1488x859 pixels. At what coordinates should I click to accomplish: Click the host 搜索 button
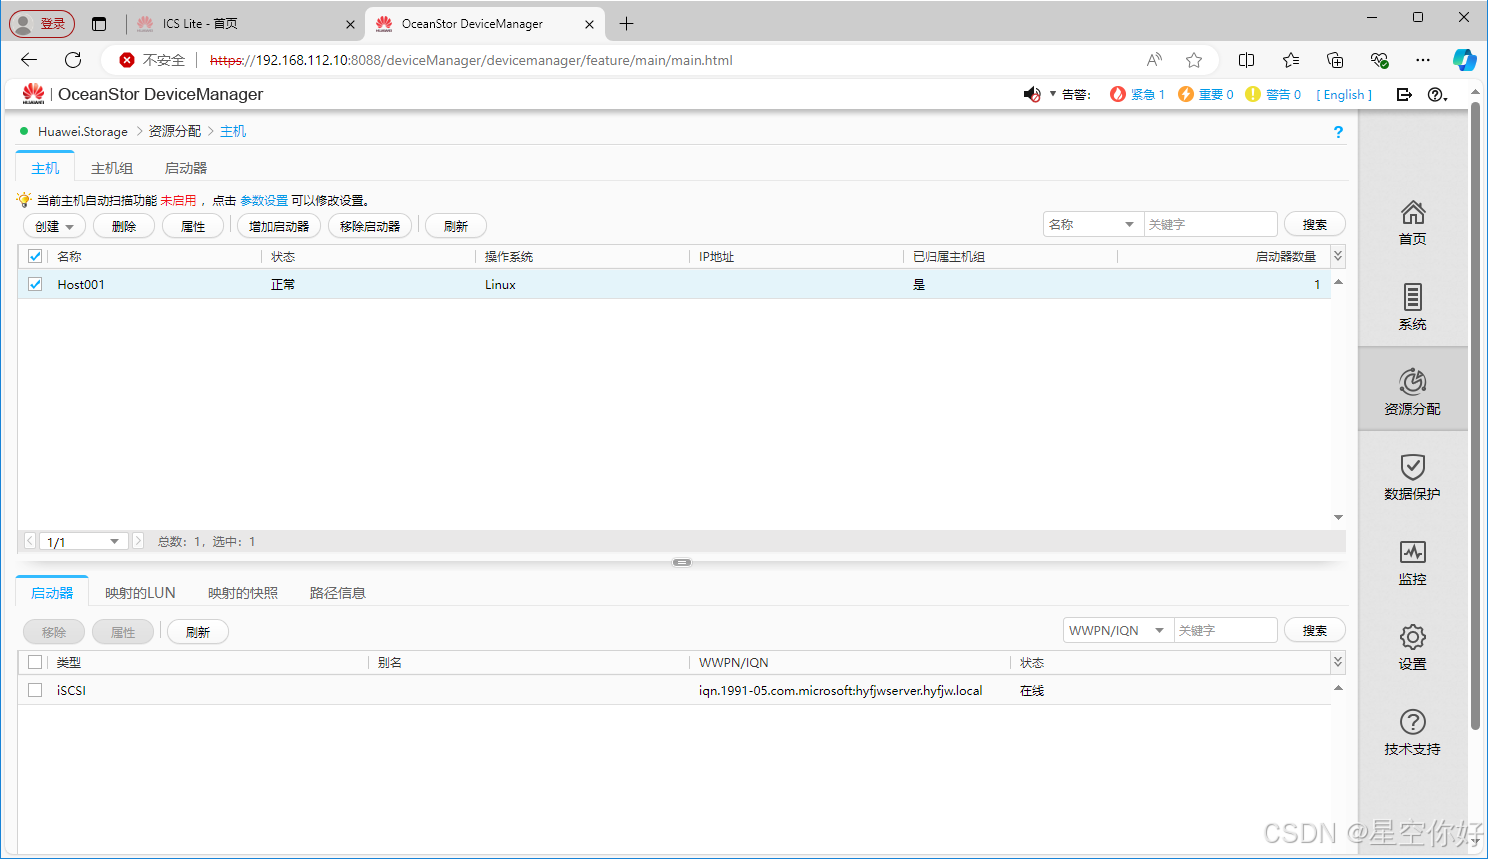1315,224
